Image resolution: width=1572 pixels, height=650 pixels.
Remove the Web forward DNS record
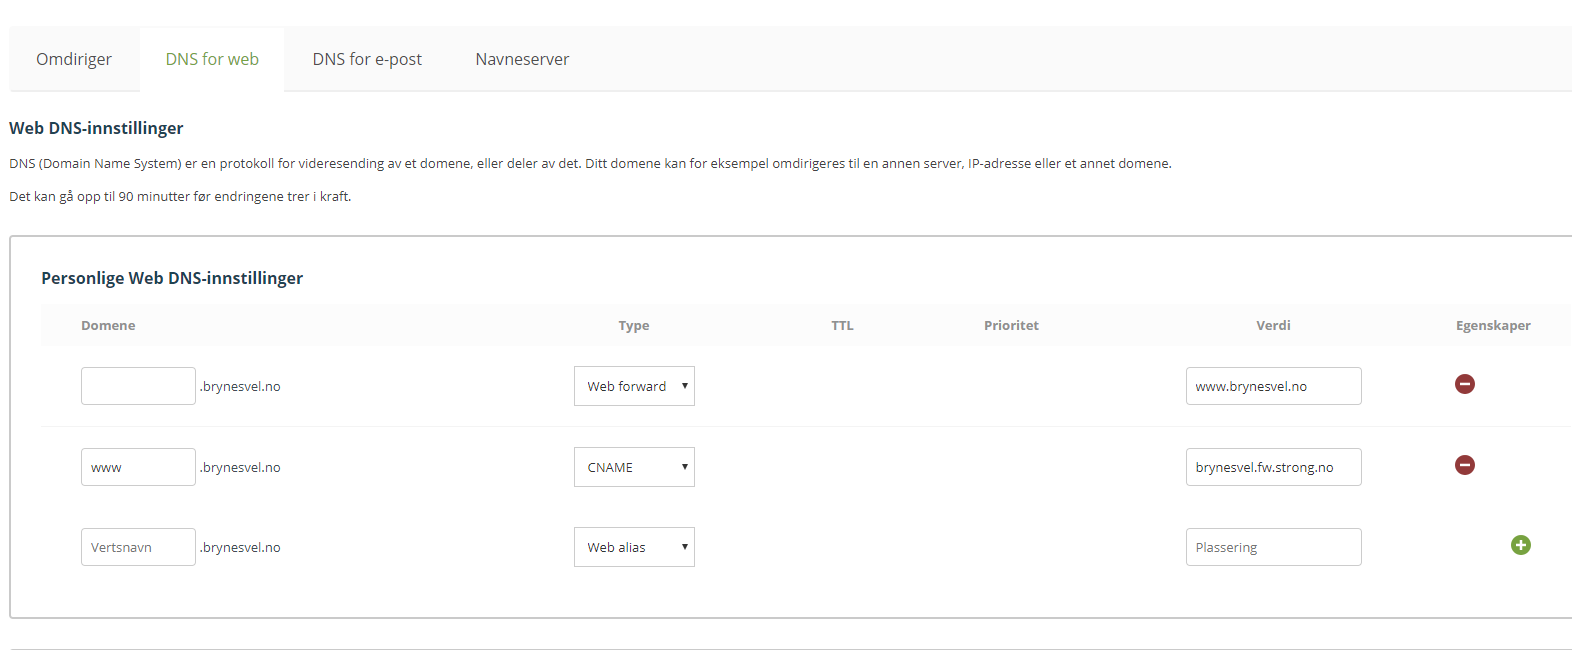click(1464, 384)
